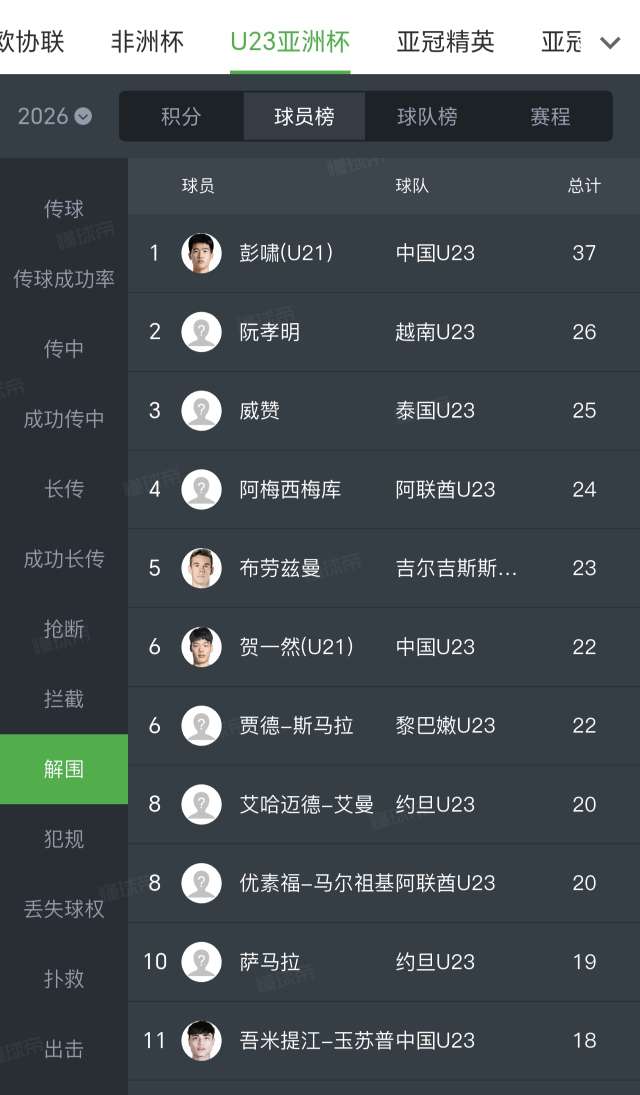
Task: Tap 贺一然(U21) player avatar
Action: click(x=201, y=647)
